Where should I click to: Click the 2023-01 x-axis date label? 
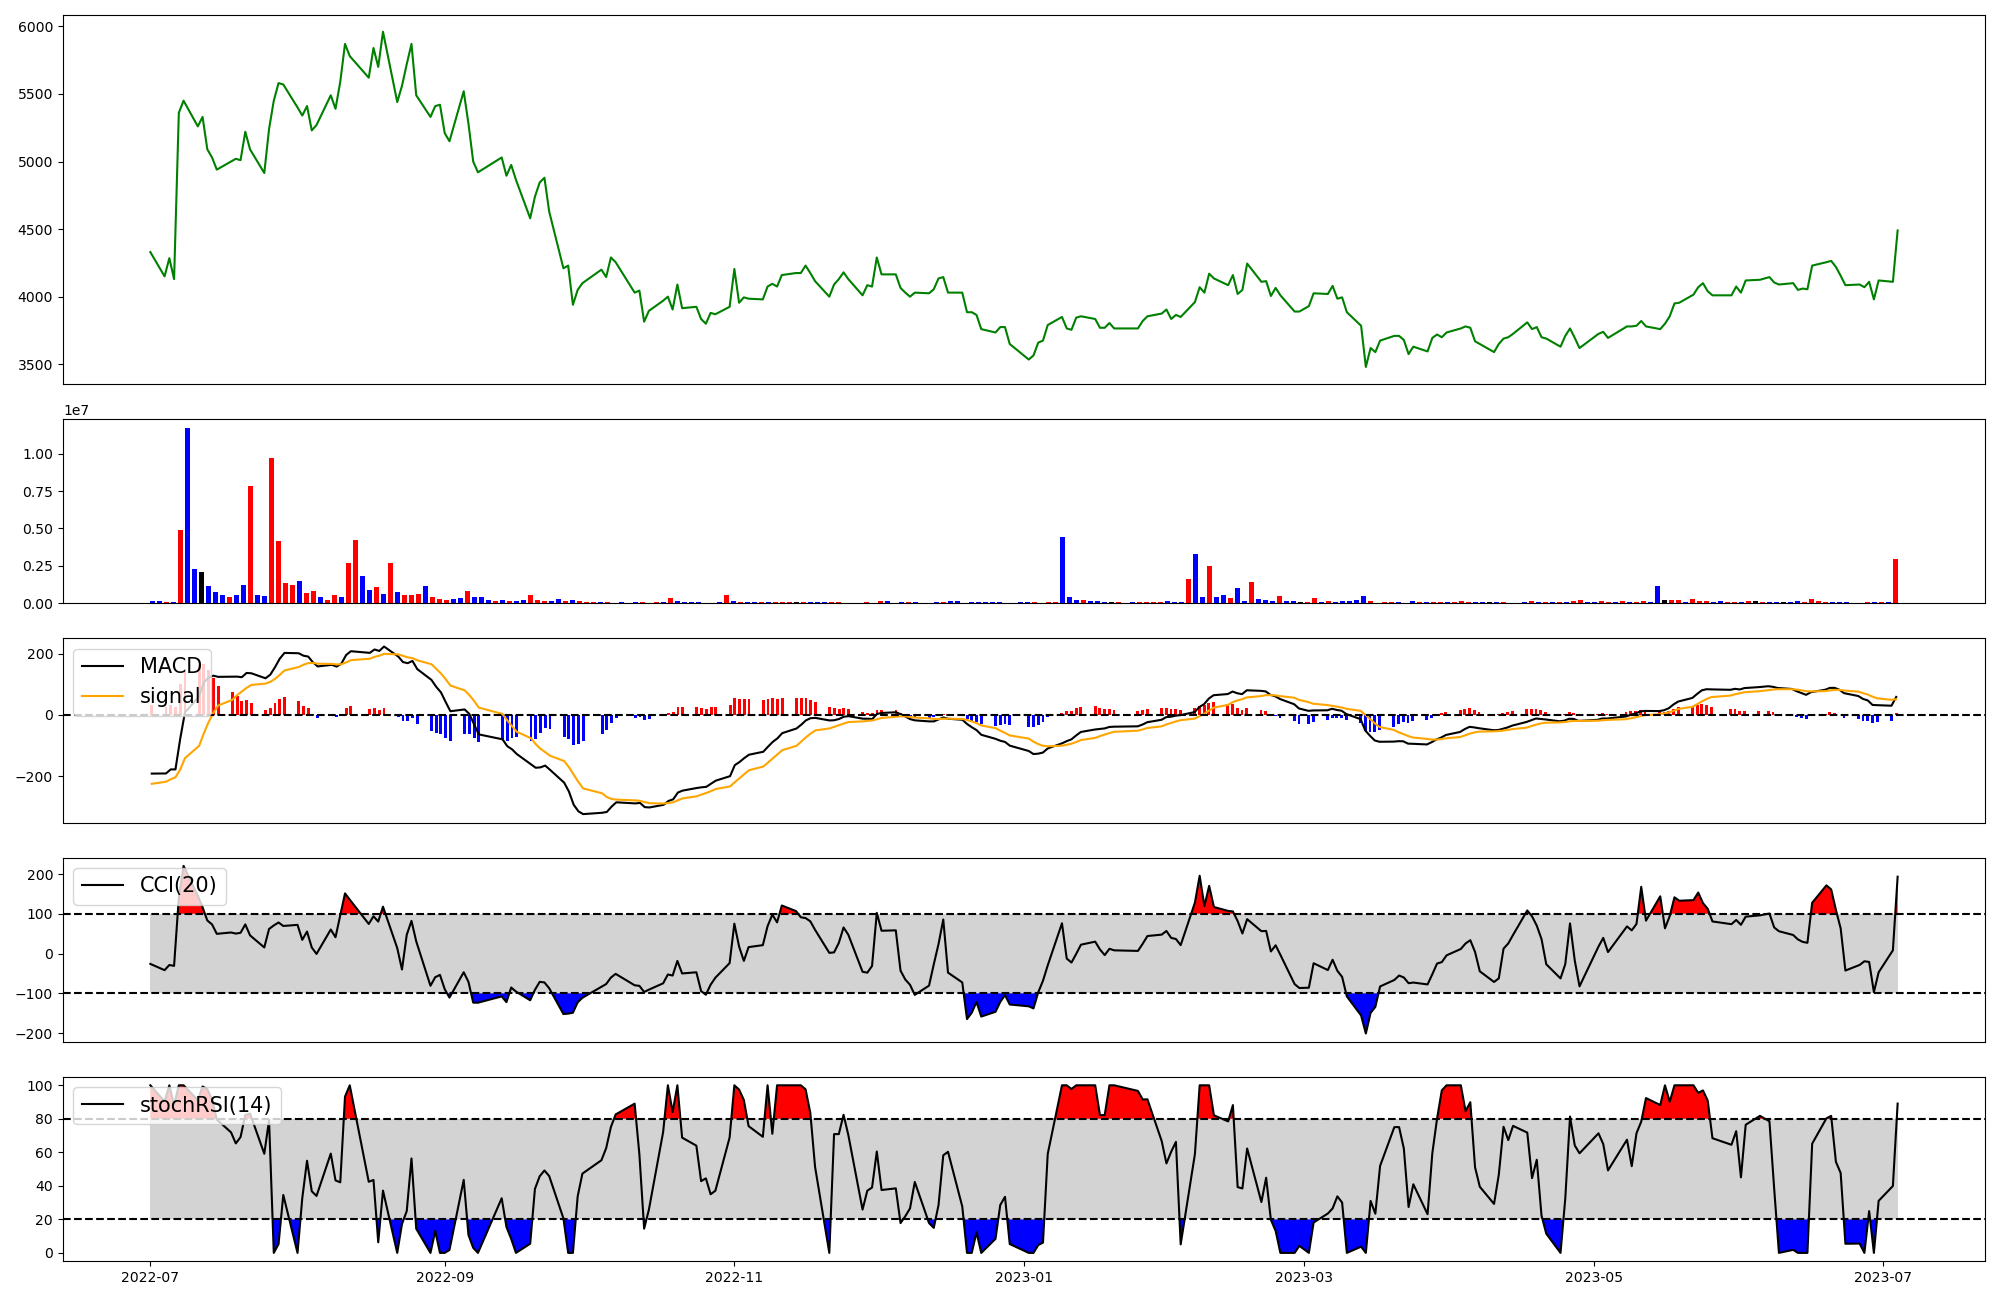1024,1277
